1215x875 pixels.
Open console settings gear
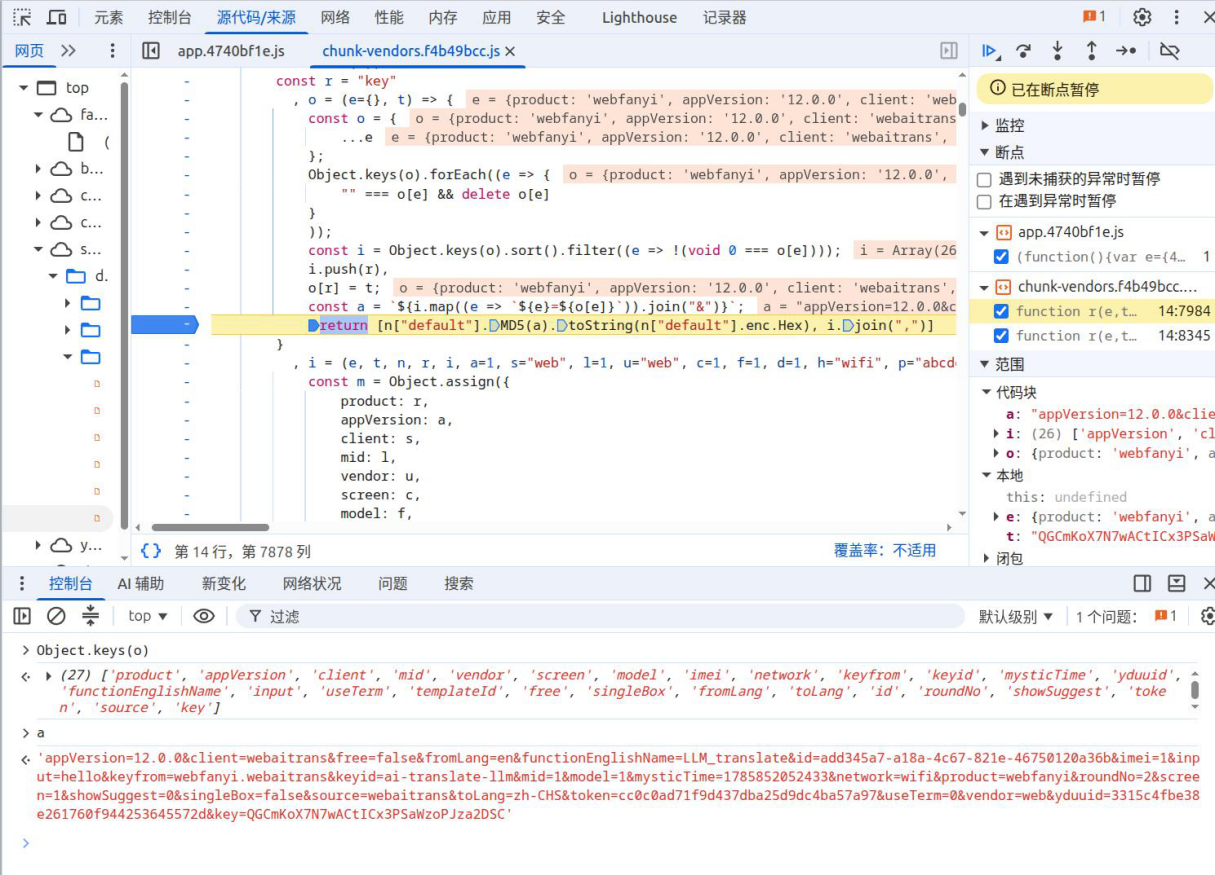(x=1207, y=616)
